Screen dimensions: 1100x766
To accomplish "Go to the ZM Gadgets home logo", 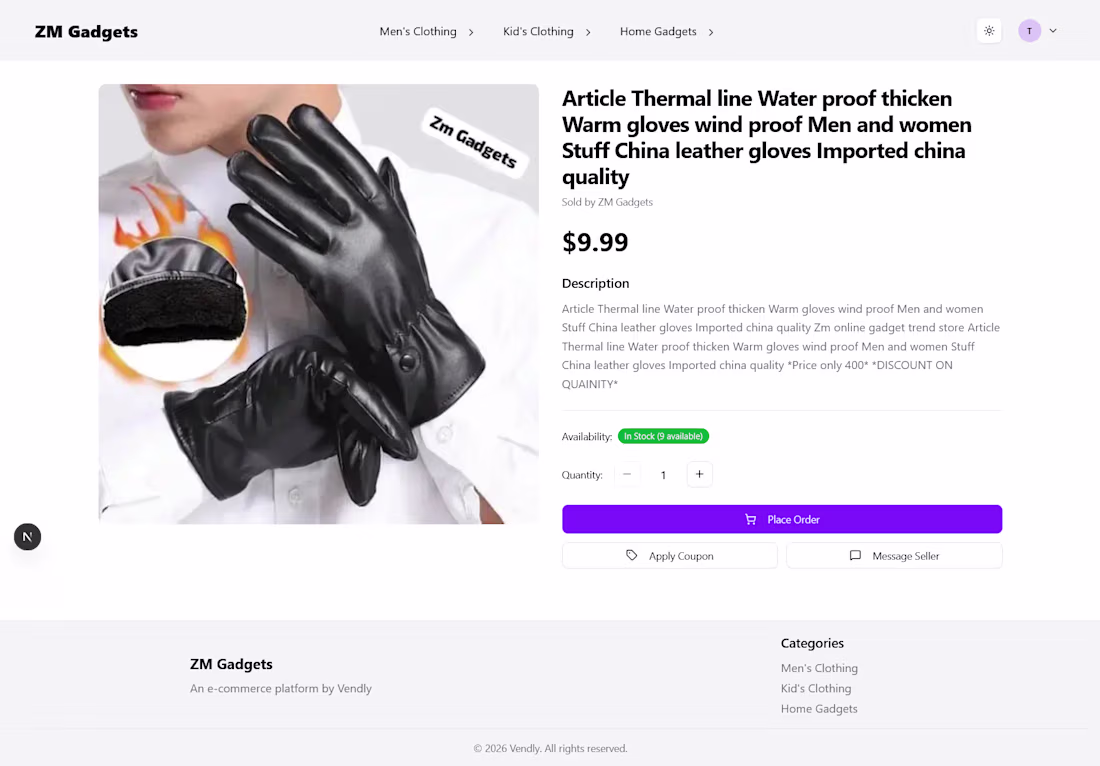I will tap(86, 32).
